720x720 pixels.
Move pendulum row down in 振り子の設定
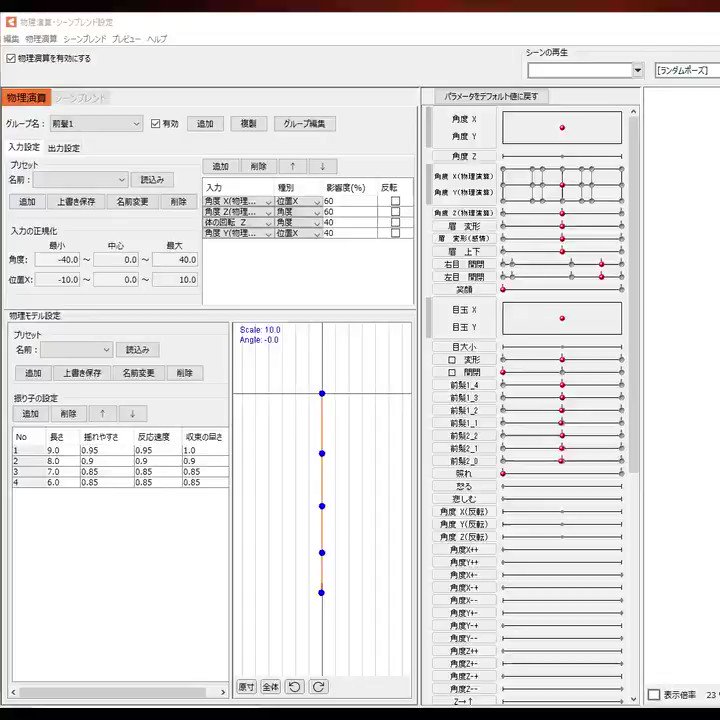click(133, 414)
